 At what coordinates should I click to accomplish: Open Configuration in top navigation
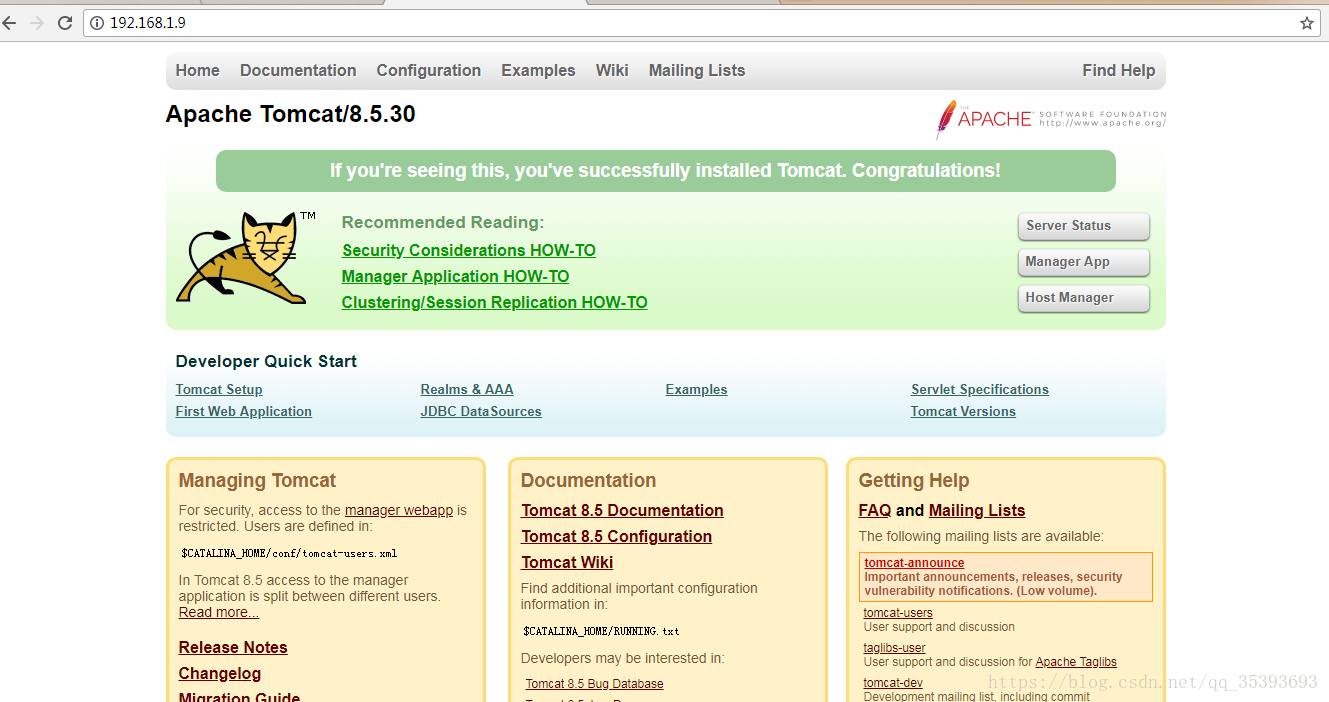point(428,70)
